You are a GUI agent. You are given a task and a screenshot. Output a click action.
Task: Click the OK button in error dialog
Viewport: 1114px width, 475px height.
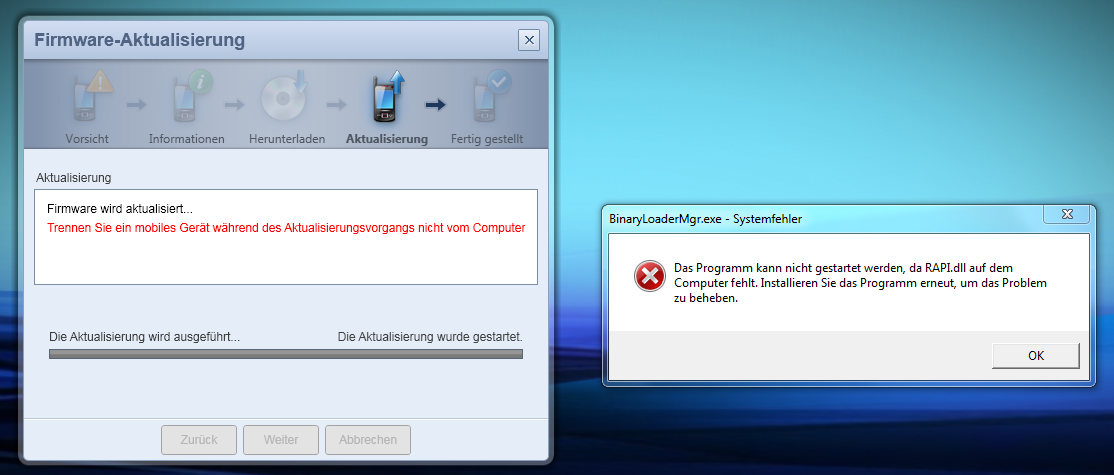1036,356
